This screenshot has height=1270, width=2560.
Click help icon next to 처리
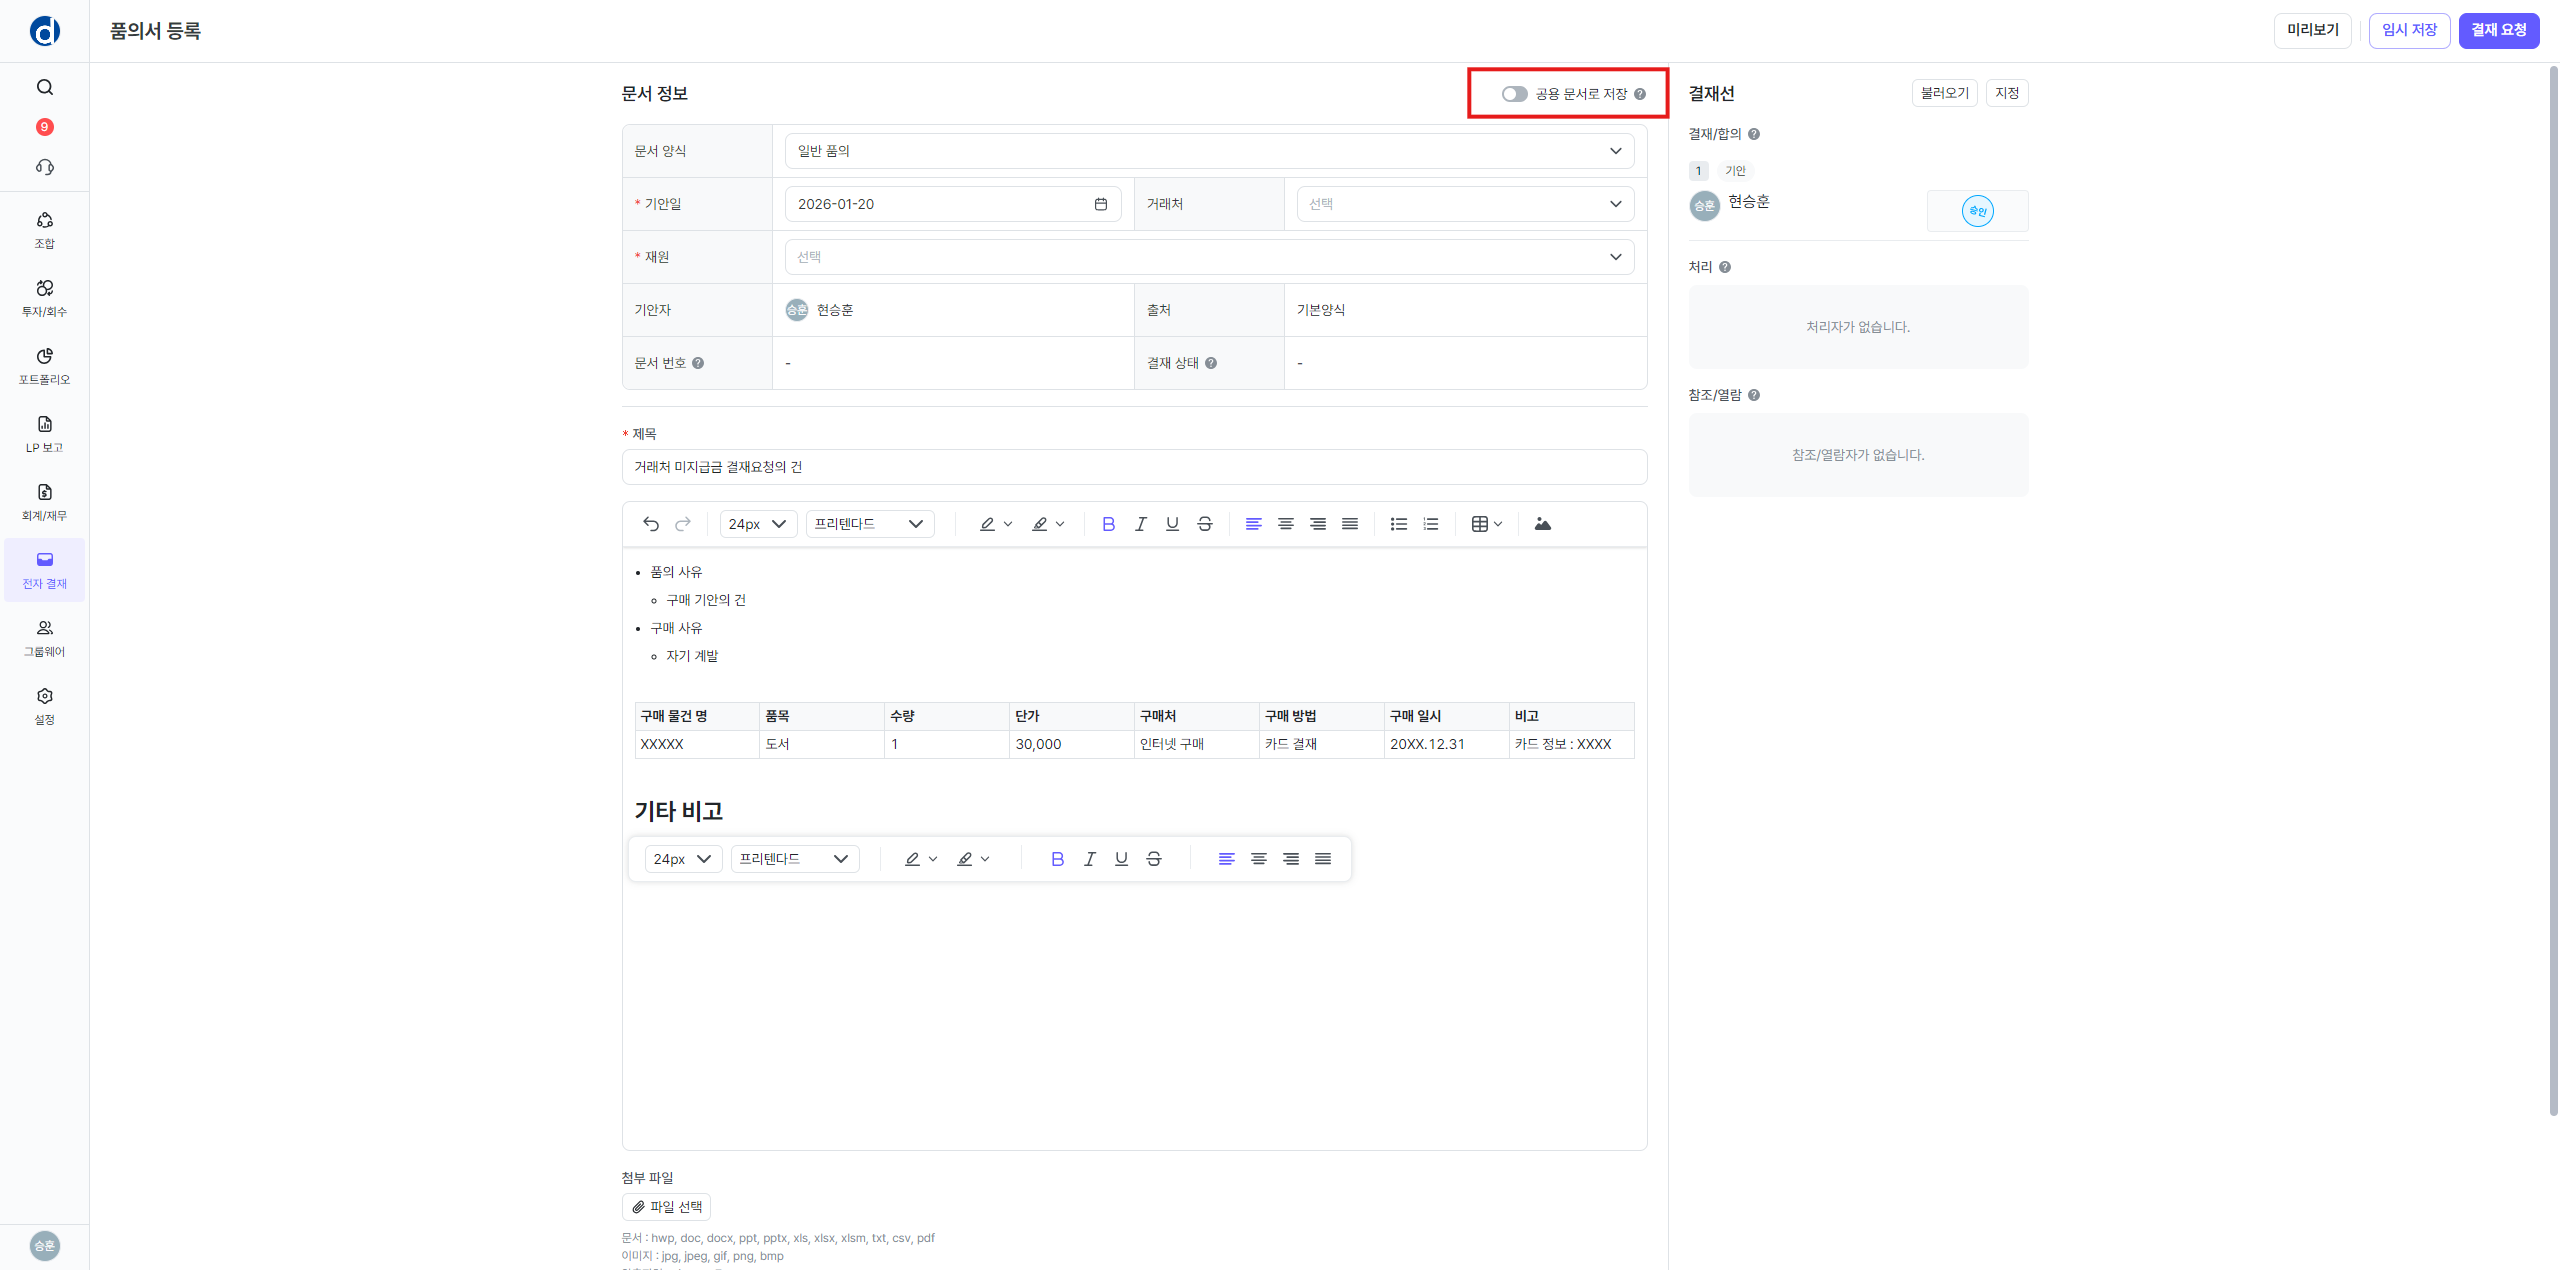pos(1725,267)
